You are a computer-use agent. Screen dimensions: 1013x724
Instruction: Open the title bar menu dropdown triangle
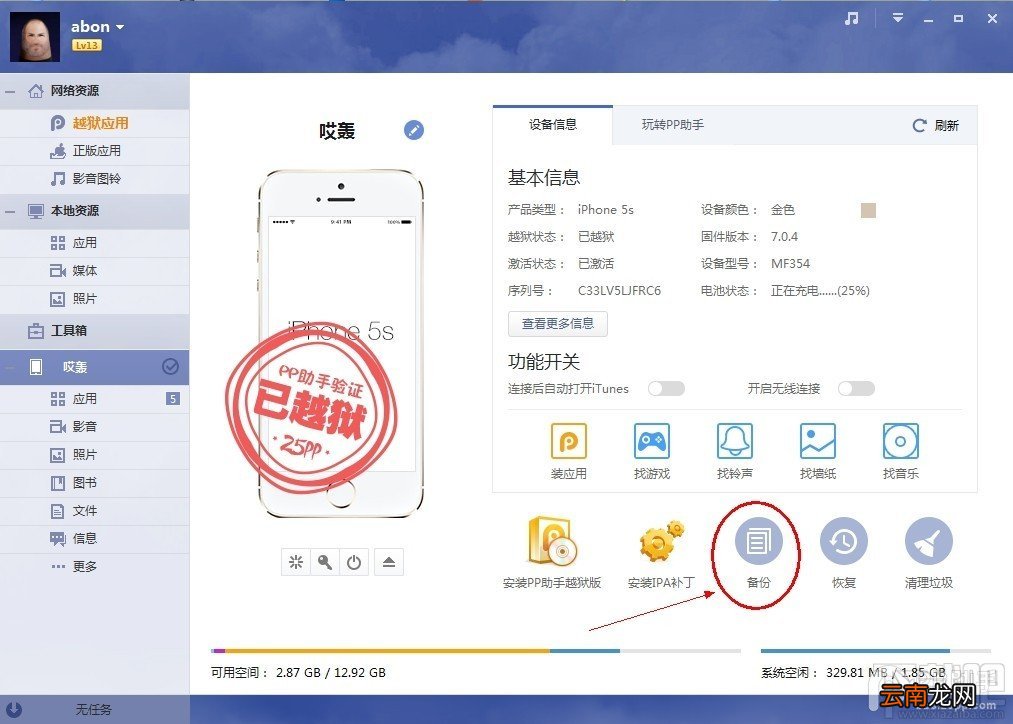point(897,18)
